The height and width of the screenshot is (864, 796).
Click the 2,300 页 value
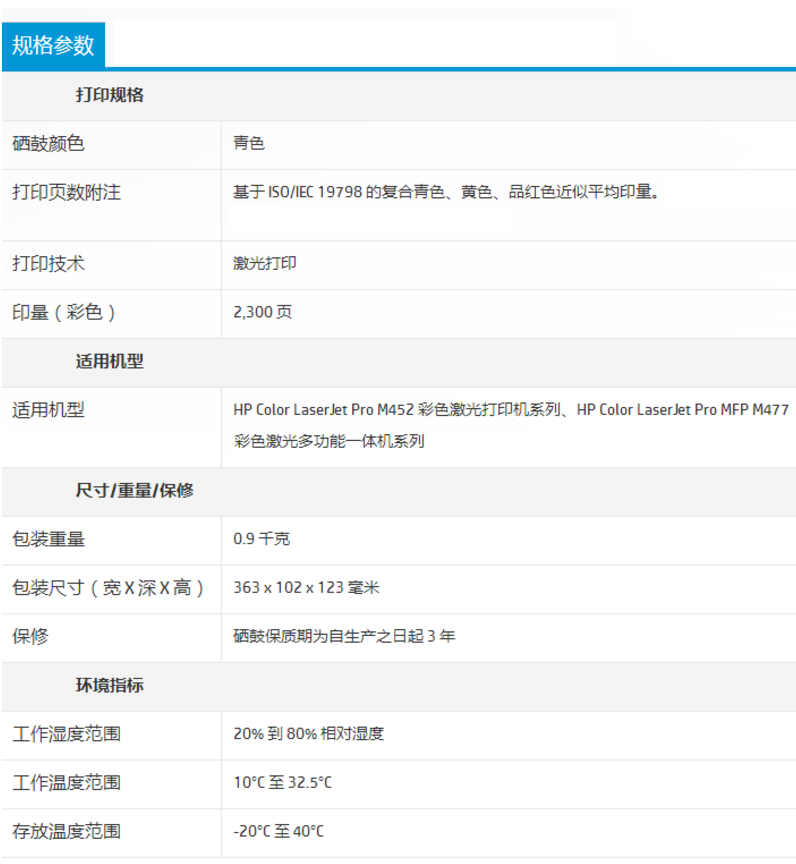pyautogui.click(x=263, y=312)
